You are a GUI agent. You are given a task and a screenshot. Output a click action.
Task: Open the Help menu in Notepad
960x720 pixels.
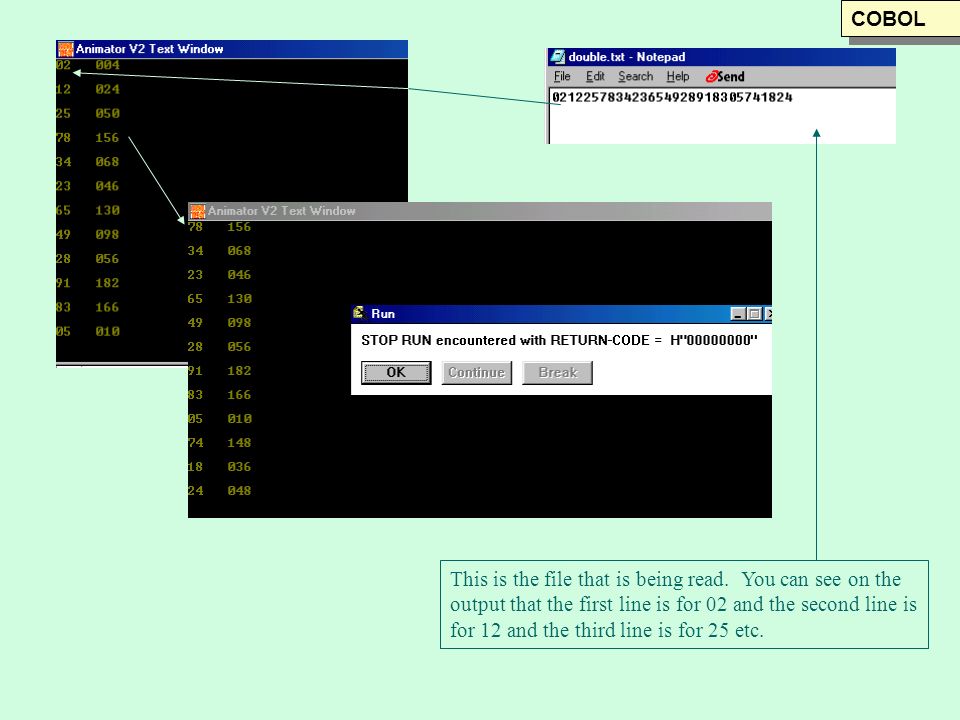pos(678,77)
